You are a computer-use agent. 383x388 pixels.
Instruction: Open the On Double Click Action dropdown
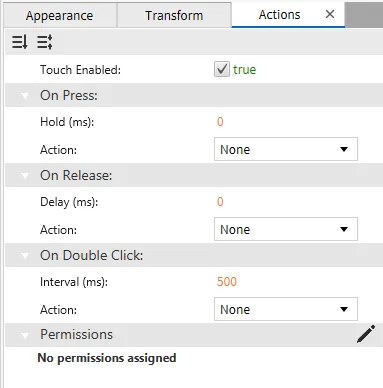coord(286,309)
